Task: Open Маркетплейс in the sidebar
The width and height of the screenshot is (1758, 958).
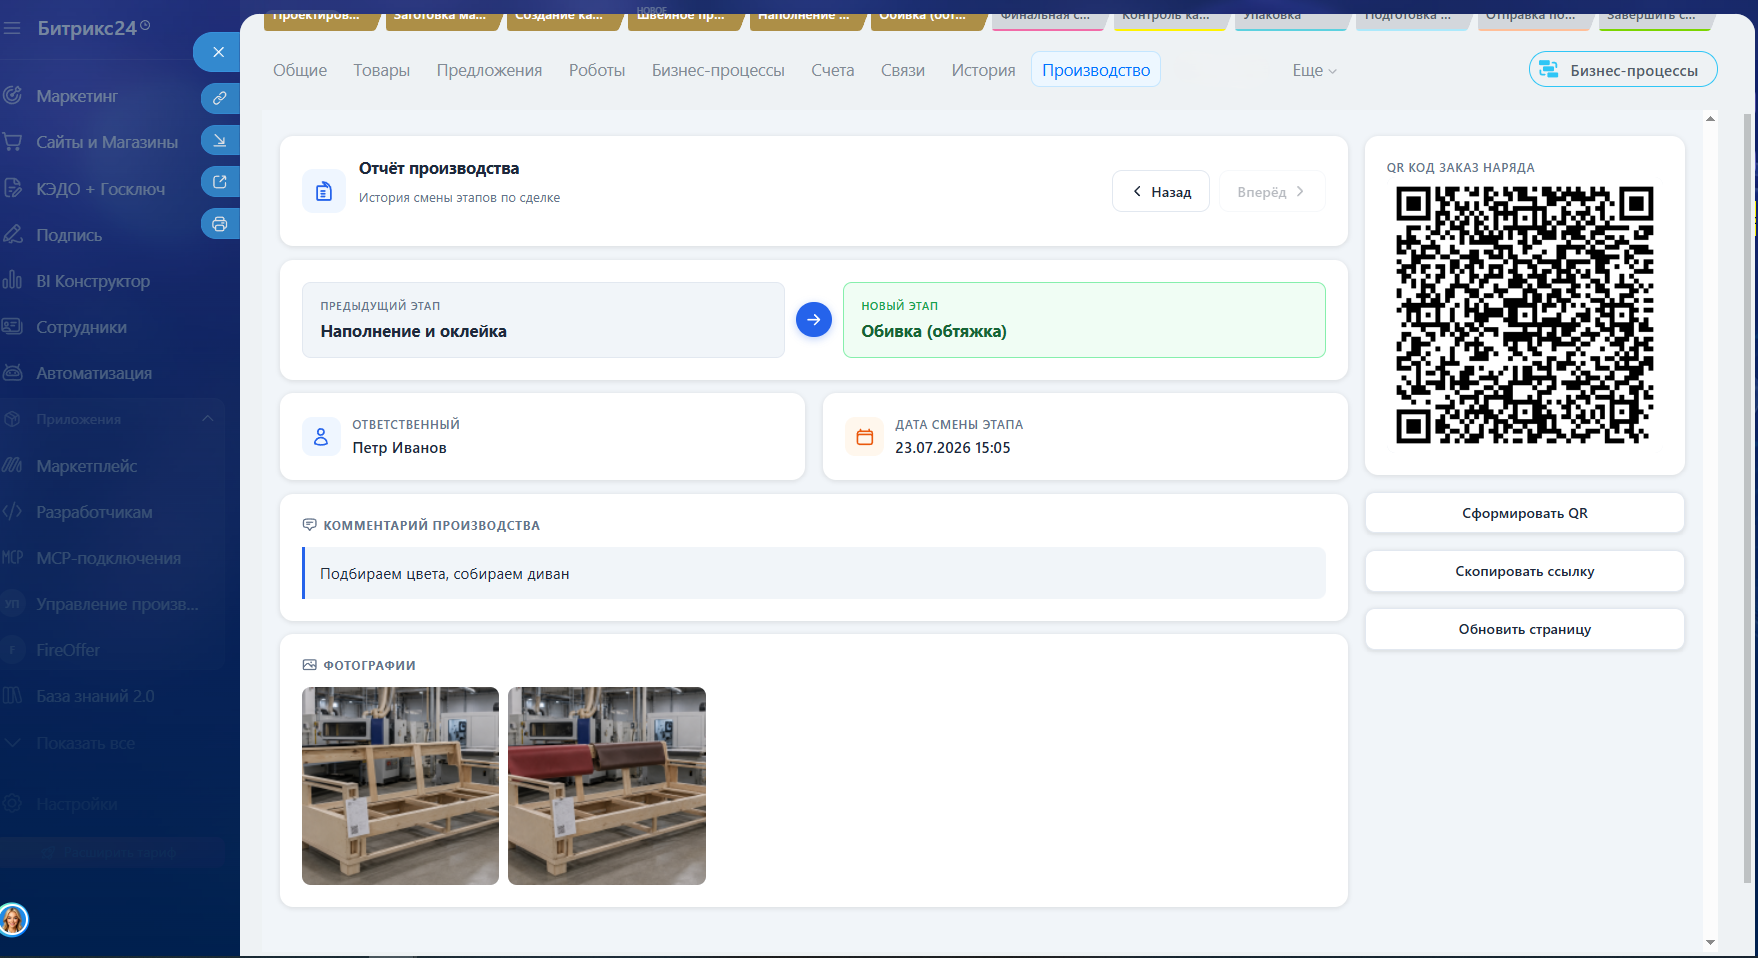Action: 87,466
